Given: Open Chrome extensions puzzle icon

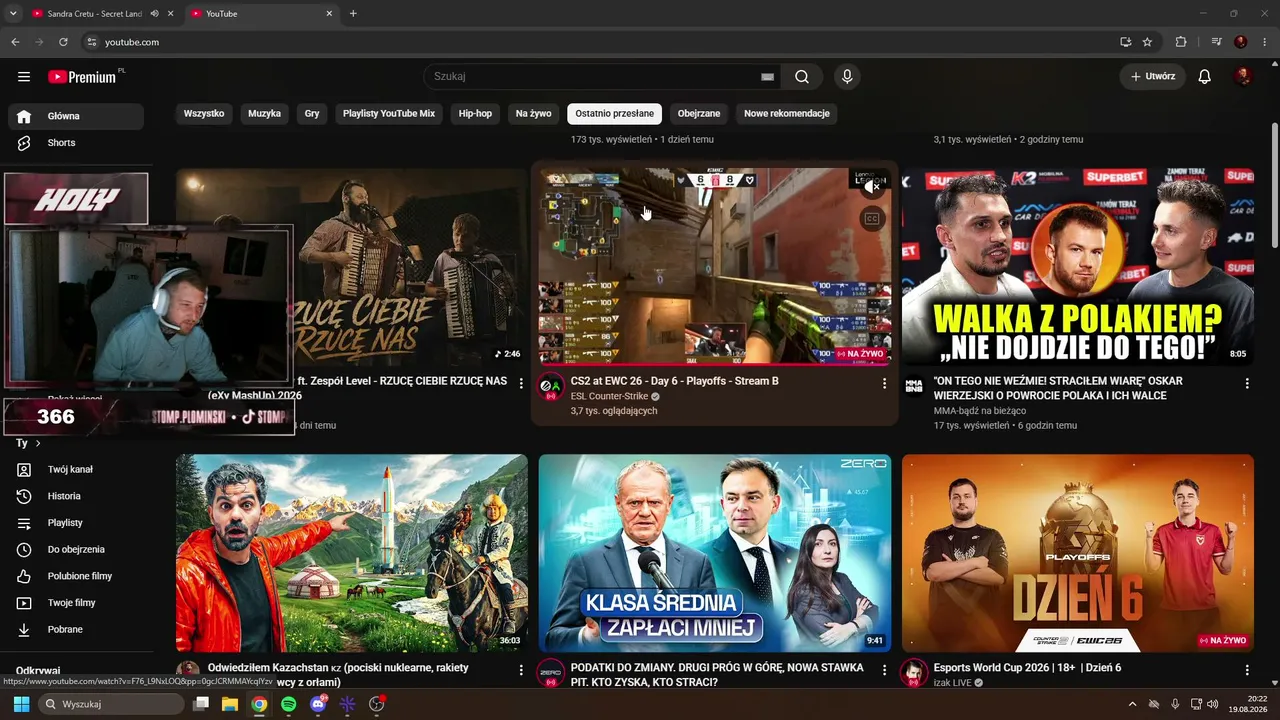Looking at the screenshot, I should (1181, 42).
